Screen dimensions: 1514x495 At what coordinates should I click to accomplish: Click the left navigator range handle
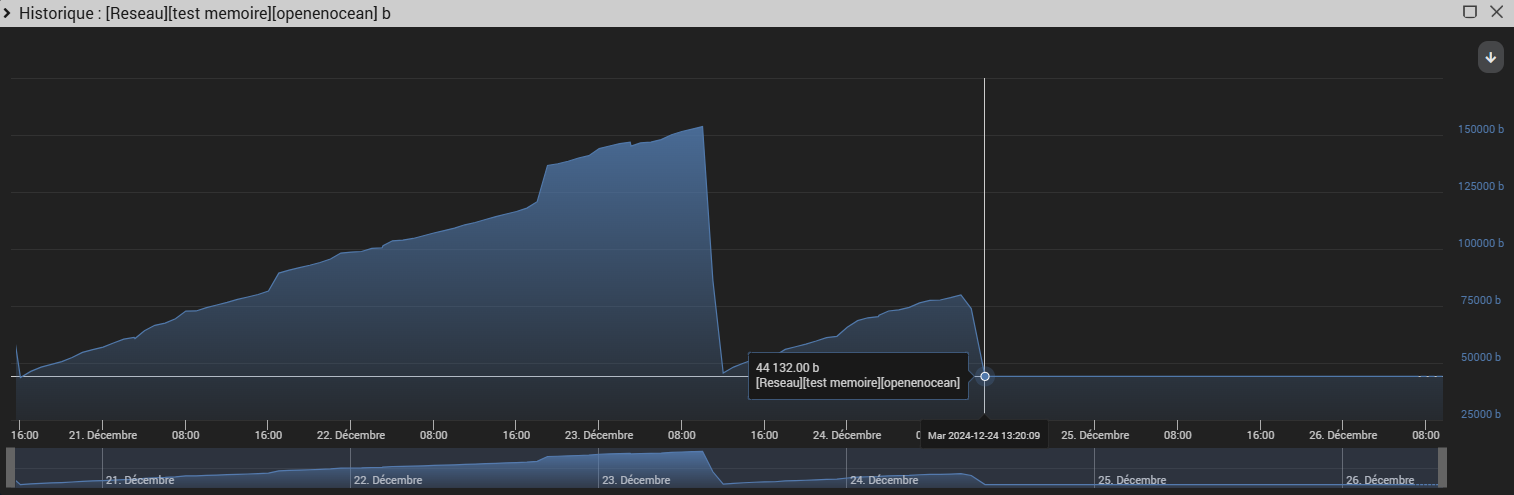coord(11,467)
